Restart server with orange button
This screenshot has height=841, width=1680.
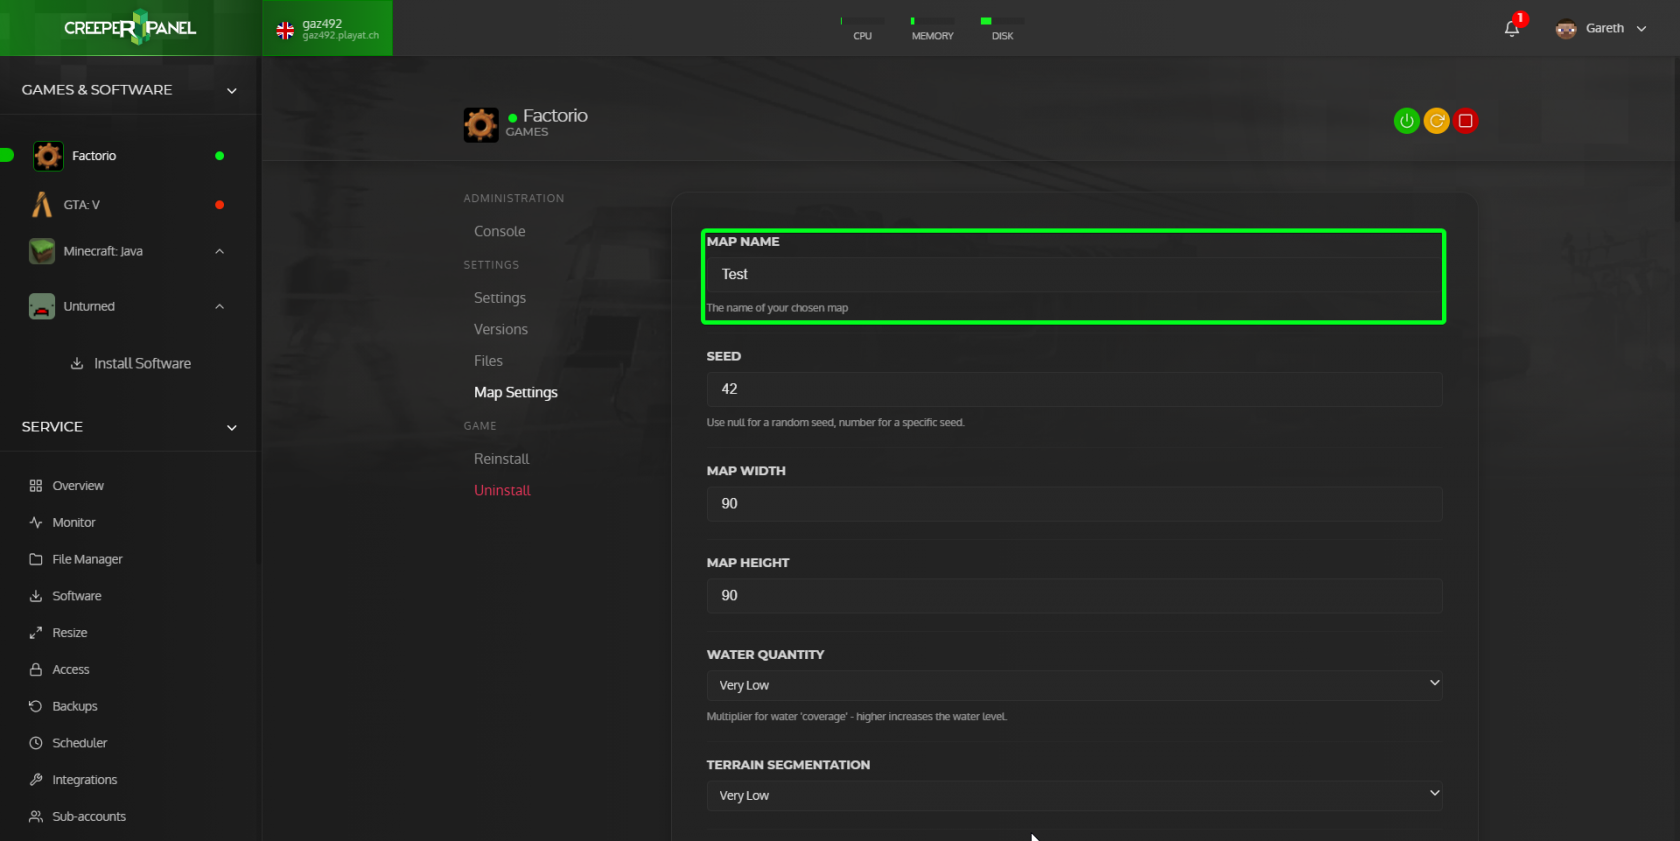[x=1436, y=121]
